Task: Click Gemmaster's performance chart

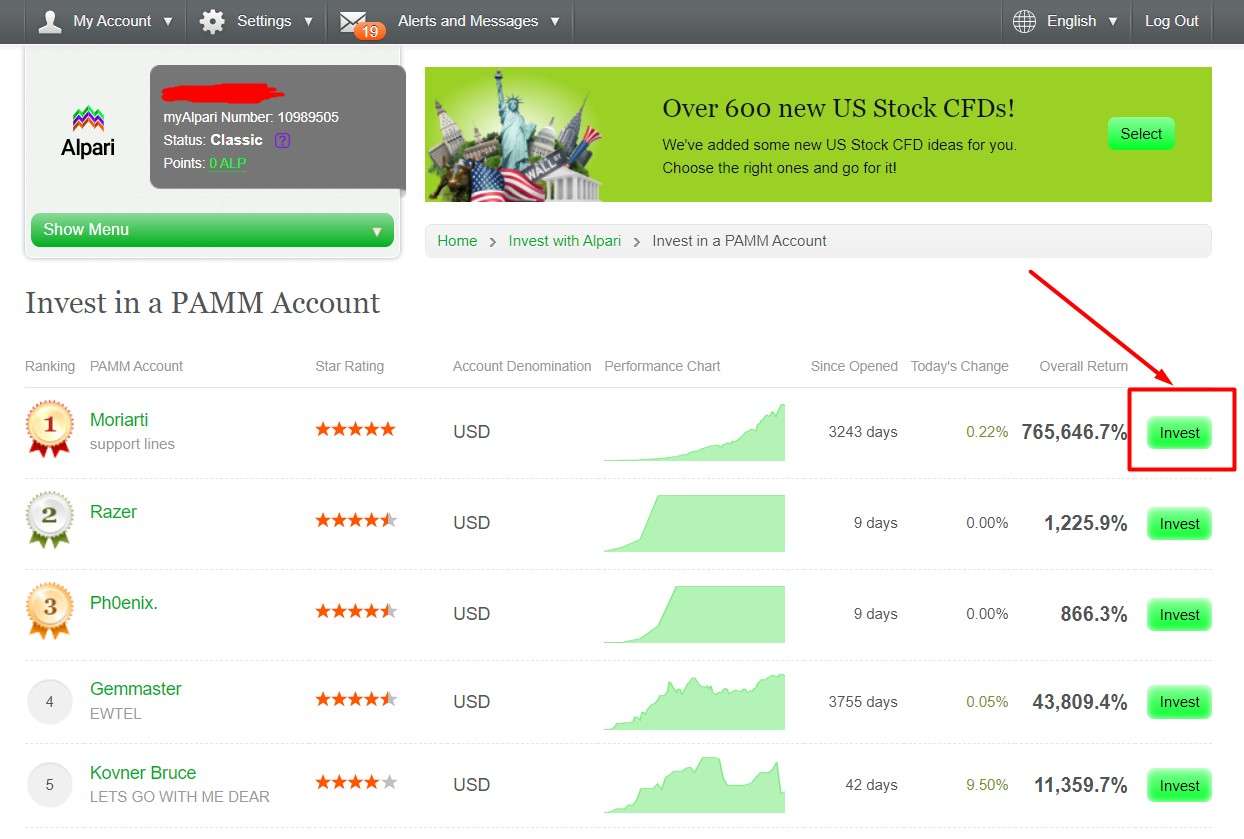Action: click(694, 701)
